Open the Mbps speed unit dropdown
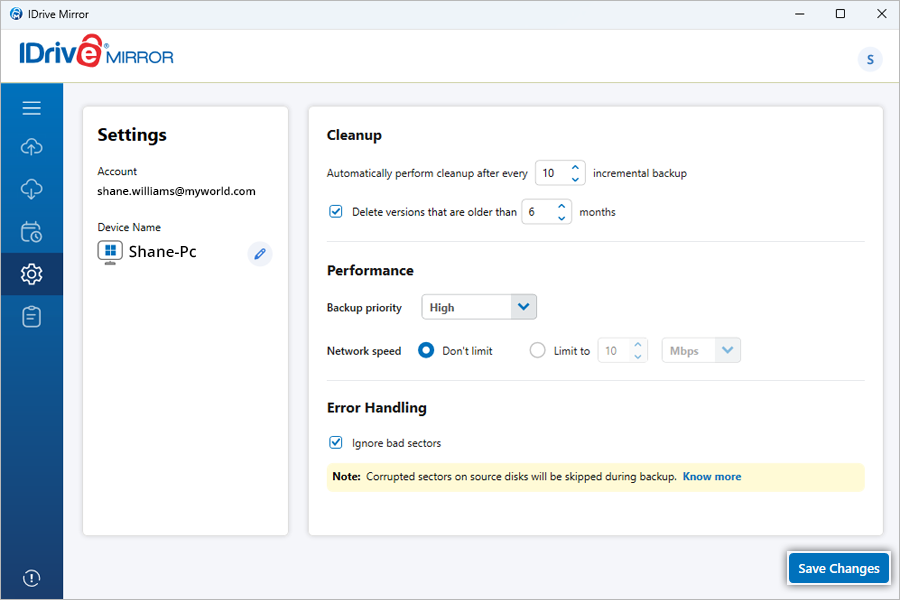Viewport: 900px width, 600px height. click(701, 351)
